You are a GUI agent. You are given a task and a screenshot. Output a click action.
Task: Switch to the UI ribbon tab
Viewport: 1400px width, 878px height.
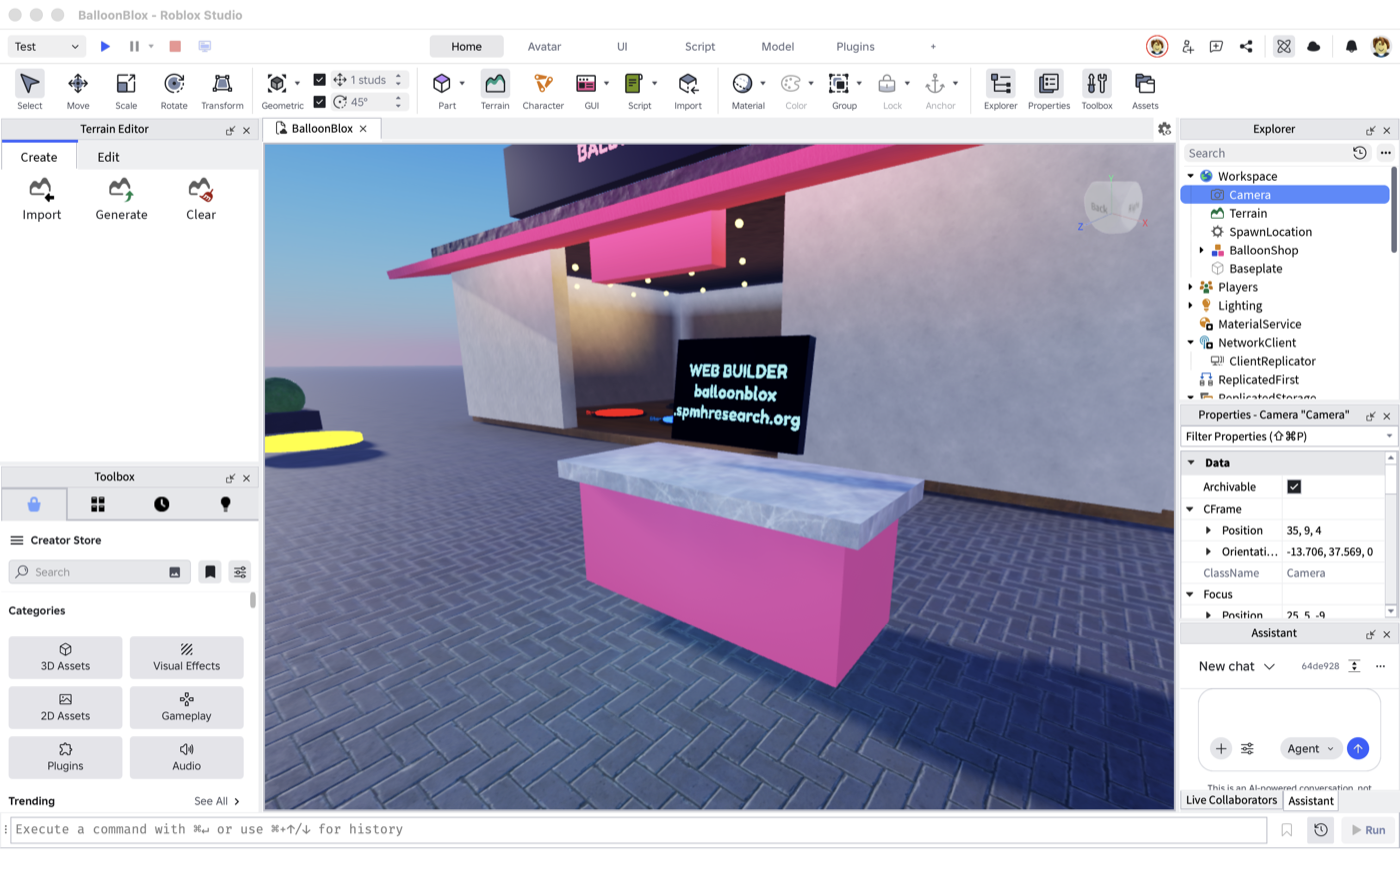pyautogui.click(x=622, y=46)
